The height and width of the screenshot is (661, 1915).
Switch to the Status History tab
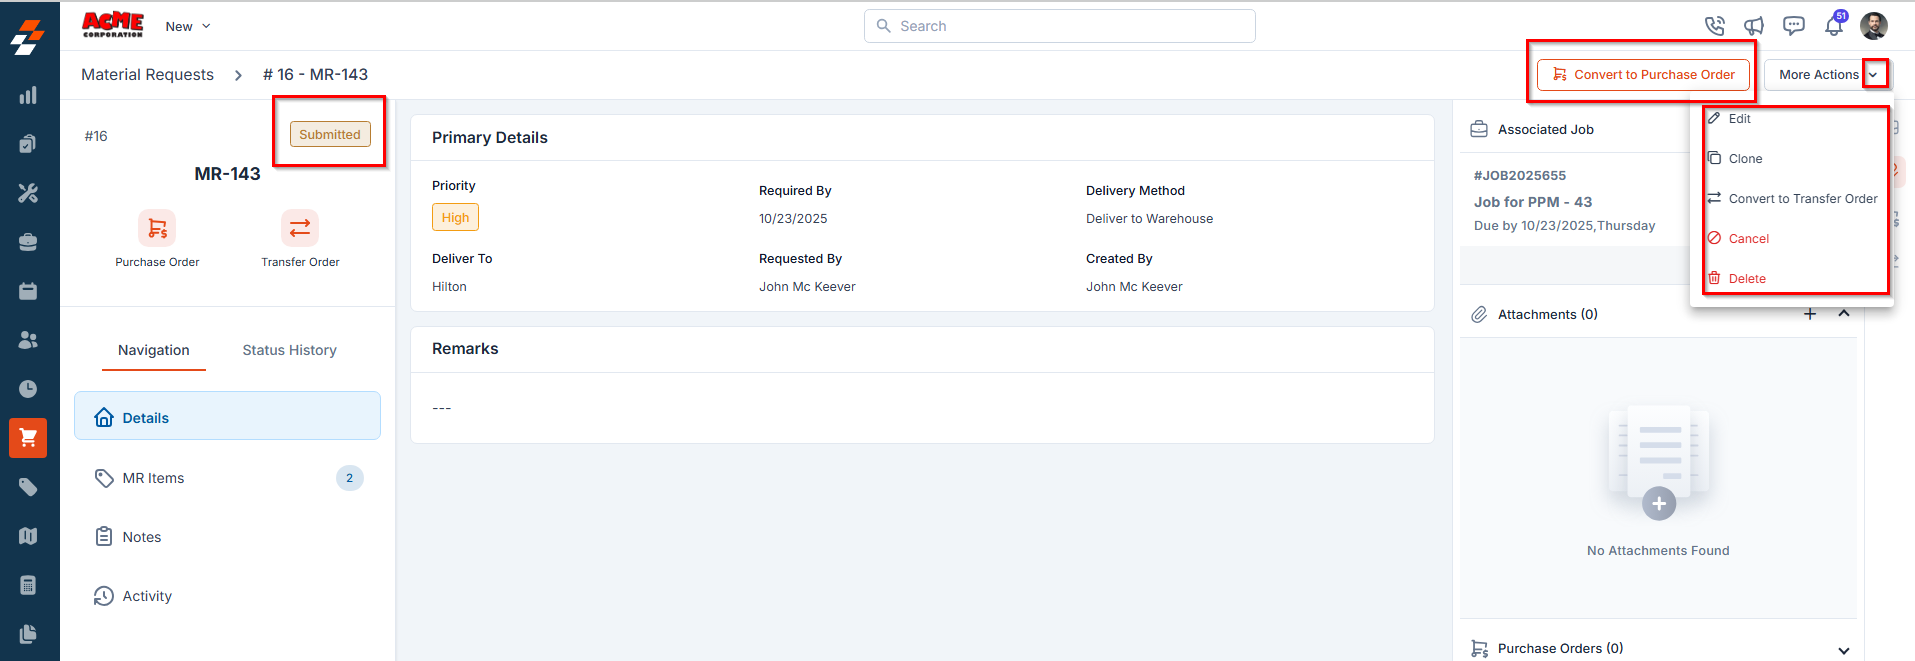click(x=289, y=350)
